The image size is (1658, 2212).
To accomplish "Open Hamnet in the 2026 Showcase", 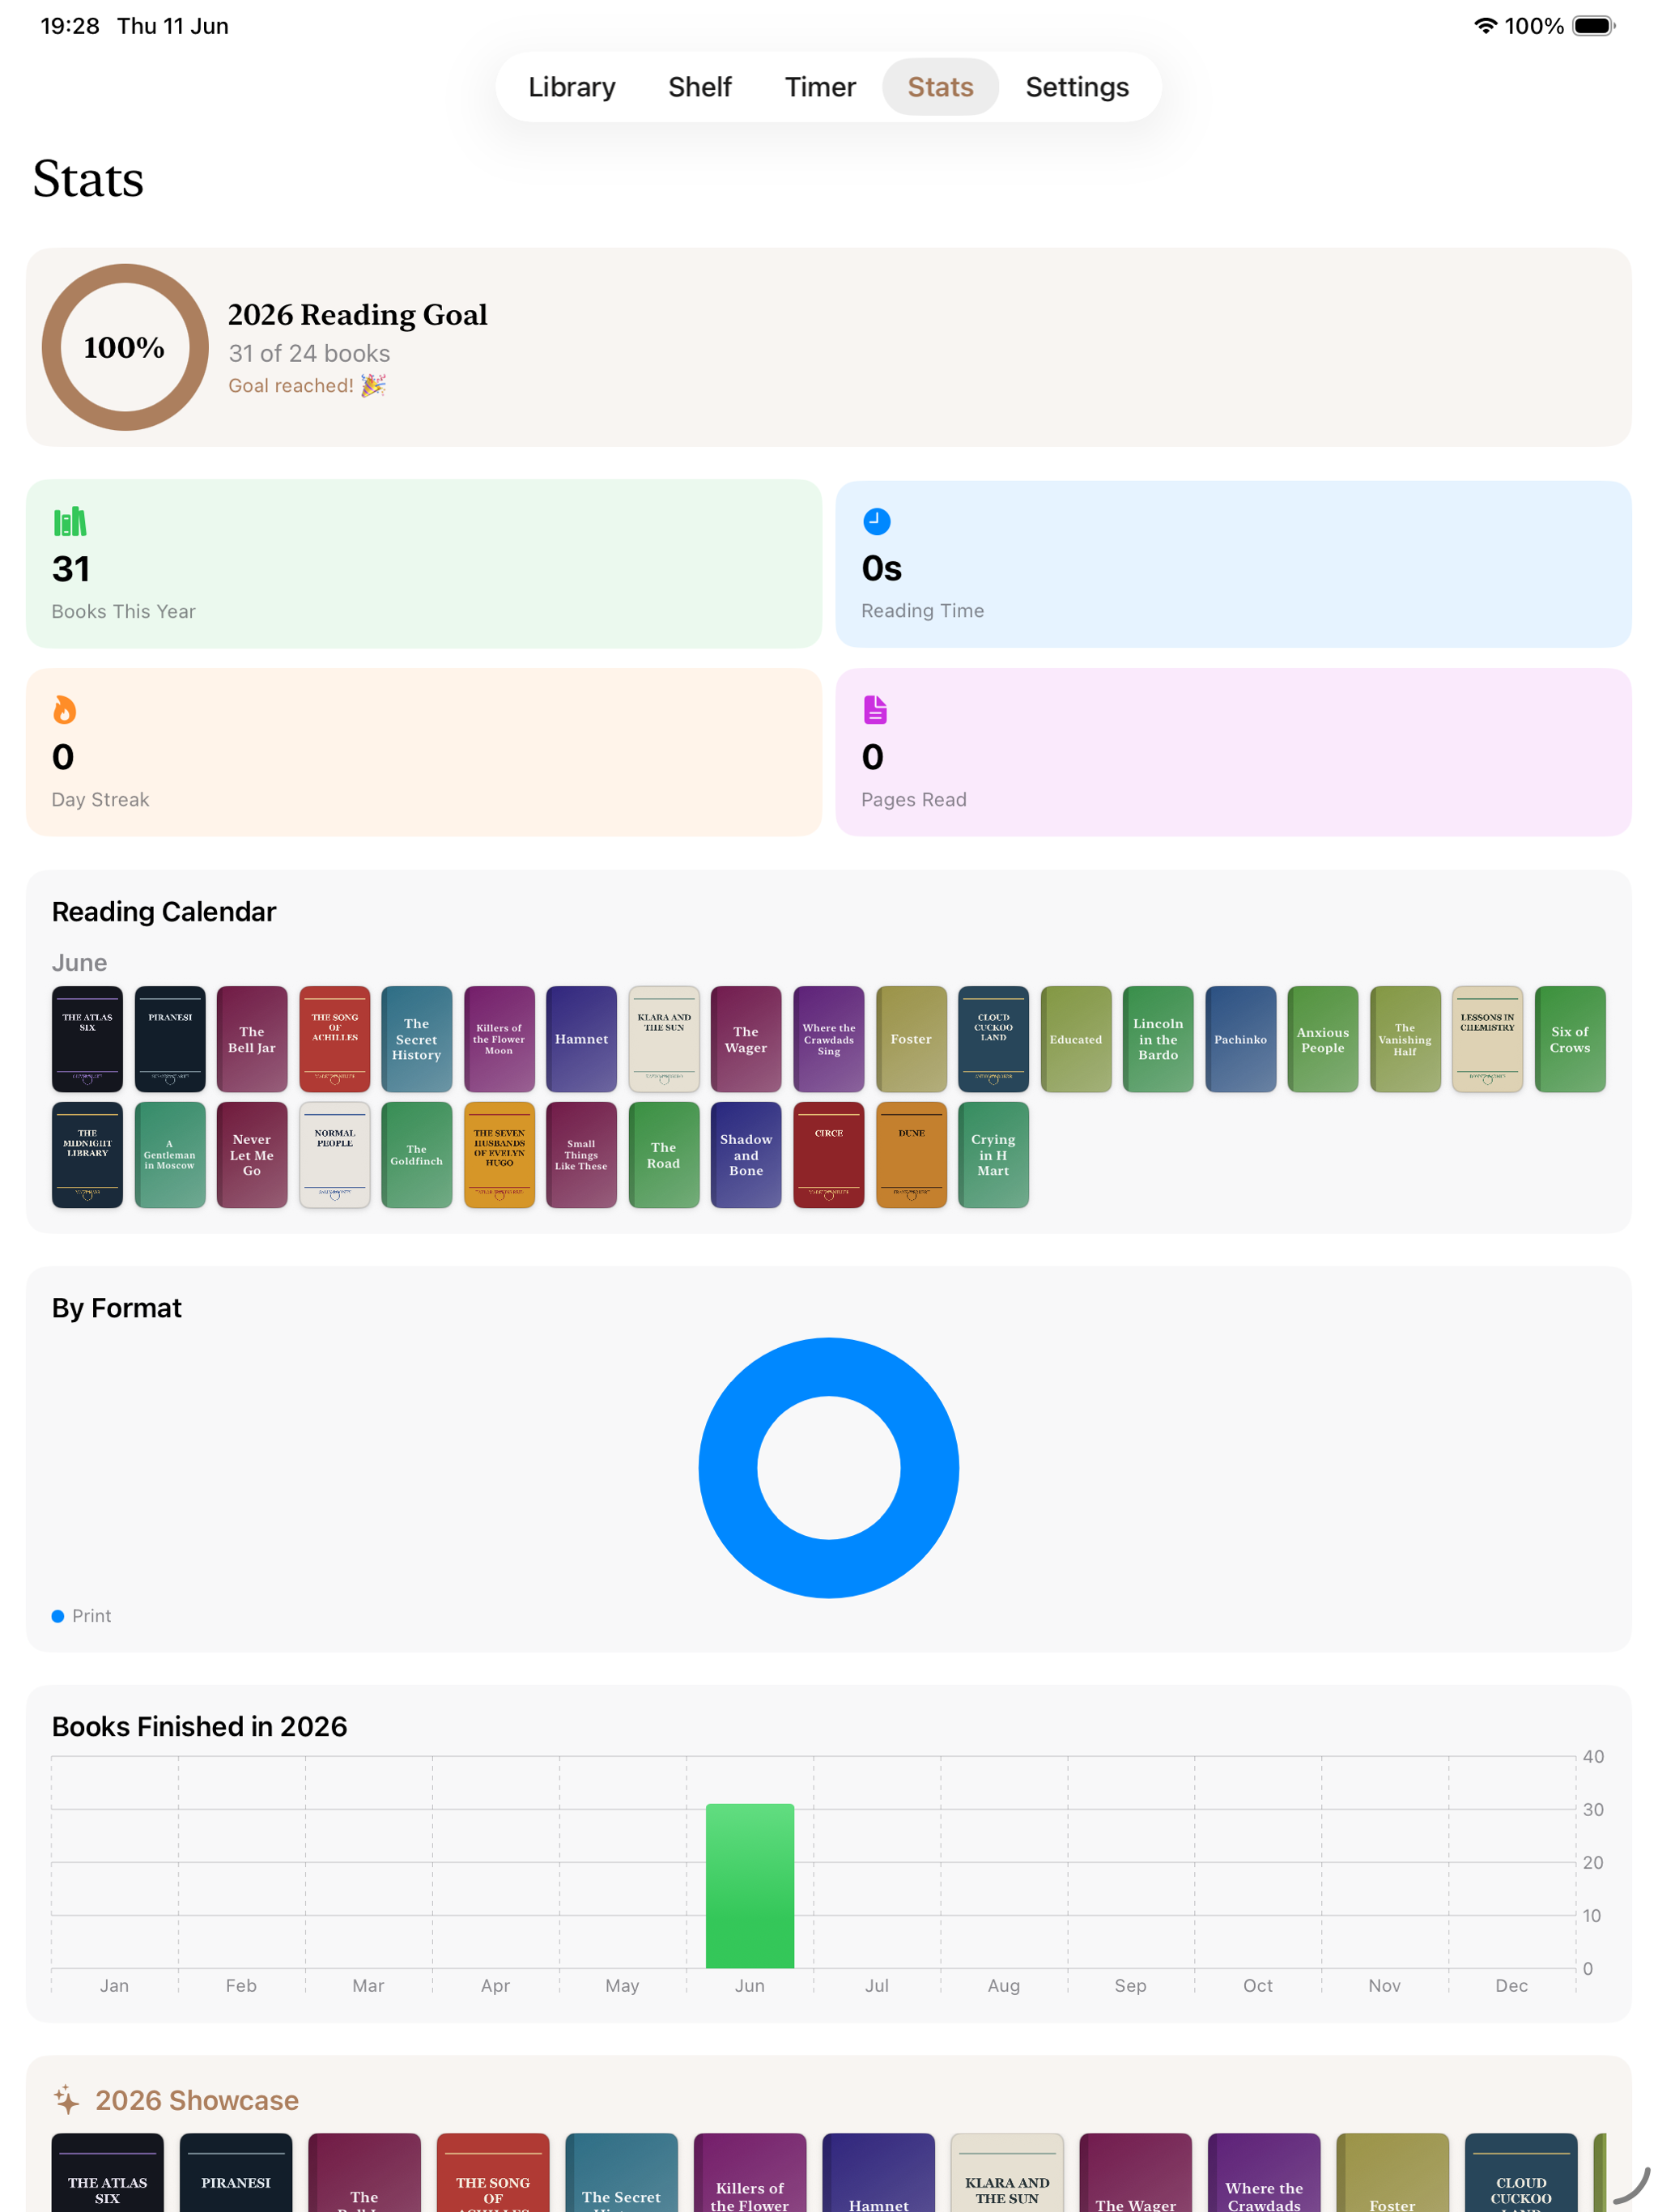I will [878, 2172].
